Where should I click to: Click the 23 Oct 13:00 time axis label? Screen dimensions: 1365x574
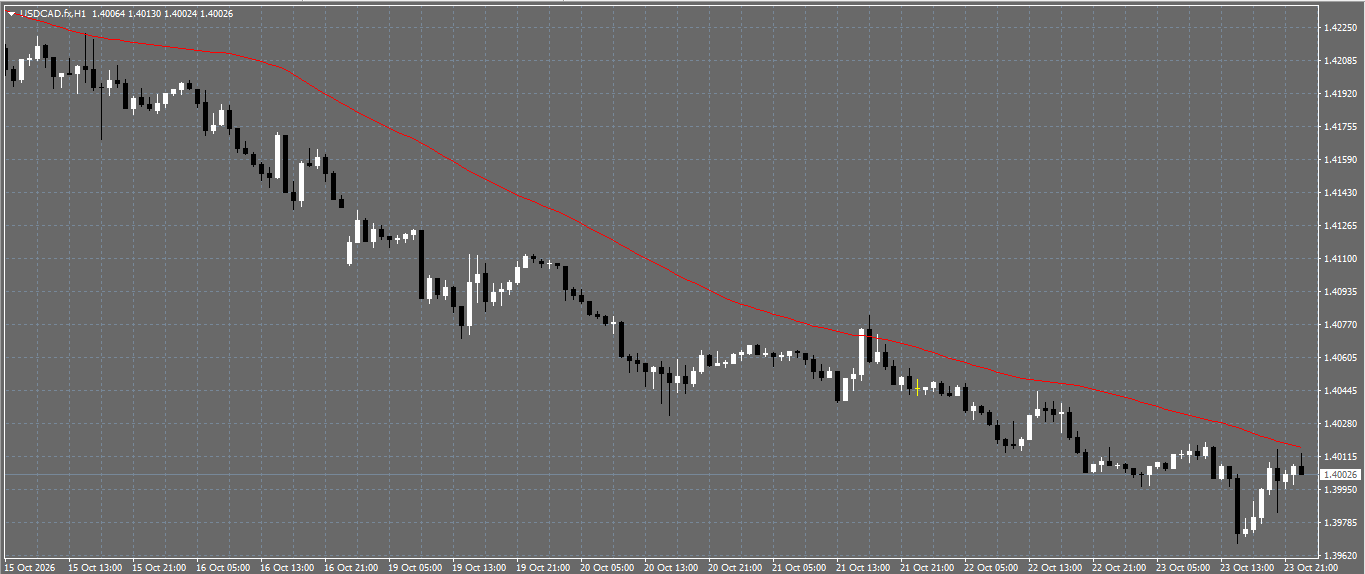(x=1247, y=567)
